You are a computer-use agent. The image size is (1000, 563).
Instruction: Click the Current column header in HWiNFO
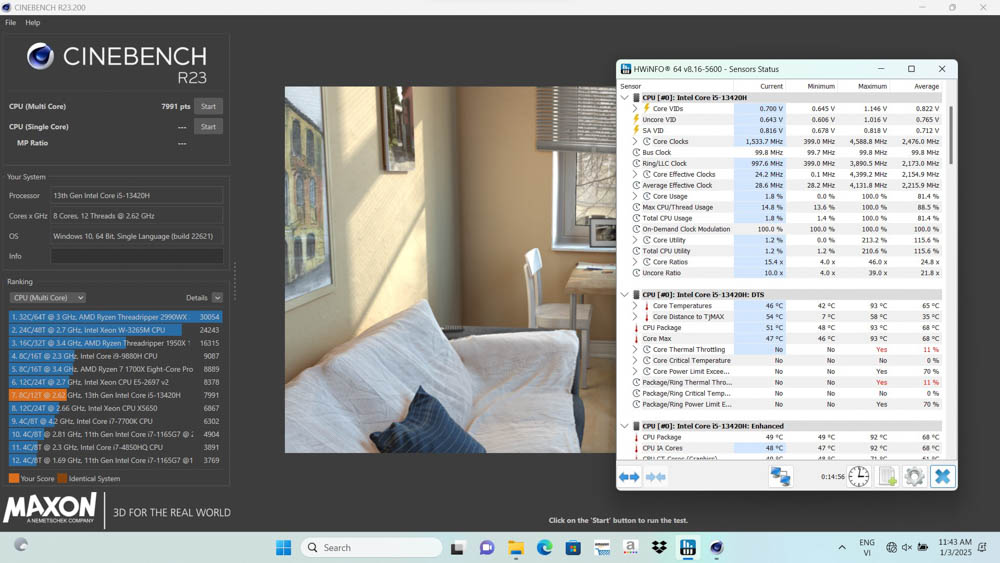pyautogui.click(x=771, y=86)
